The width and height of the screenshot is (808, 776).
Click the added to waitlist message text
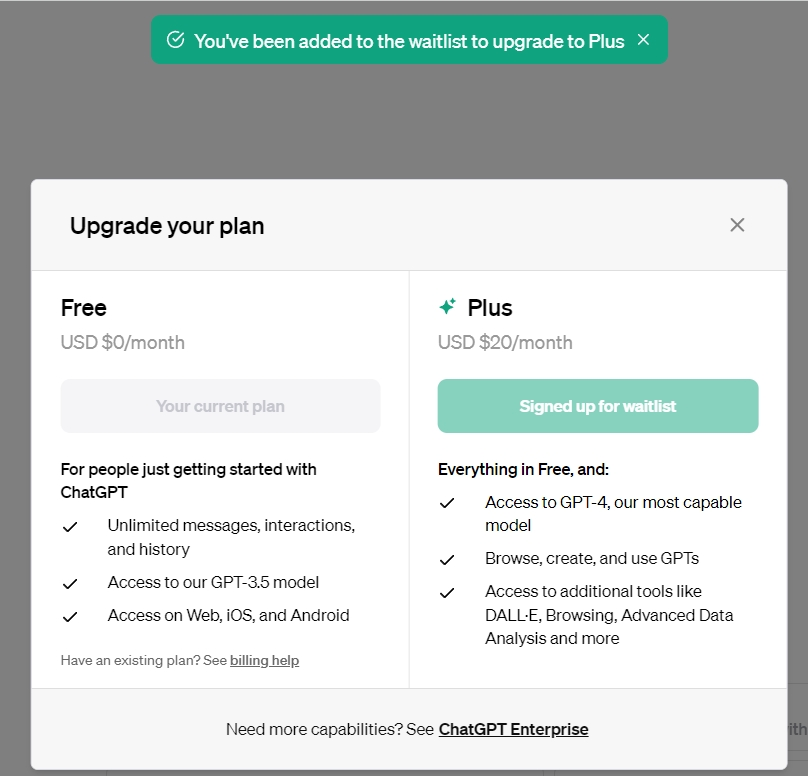(409, 41)
